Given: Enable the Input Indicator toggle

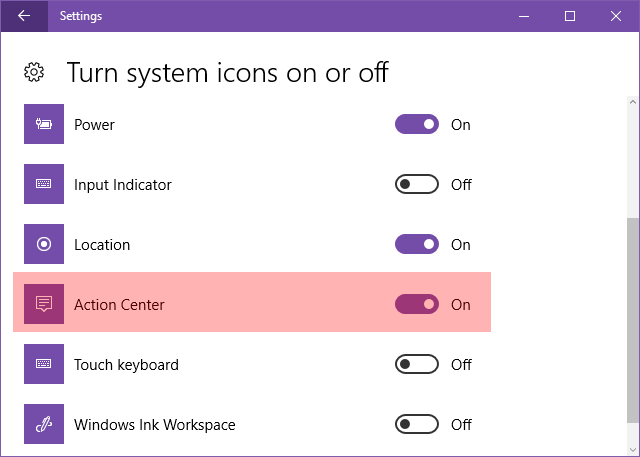Looking at the screenshot, I should click(417, 184).
